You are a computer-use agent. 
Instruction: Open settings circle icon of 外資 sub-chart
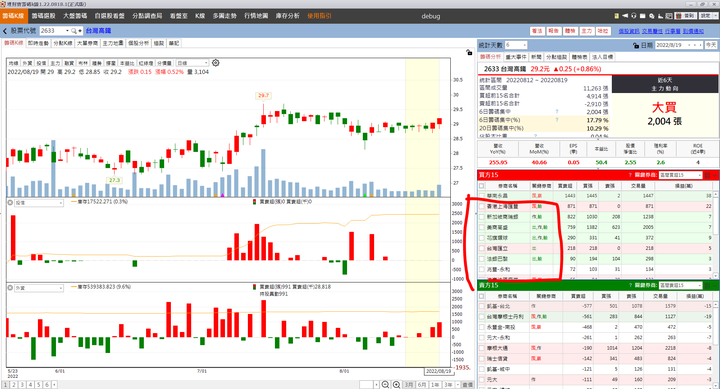(x=10, y=288)
